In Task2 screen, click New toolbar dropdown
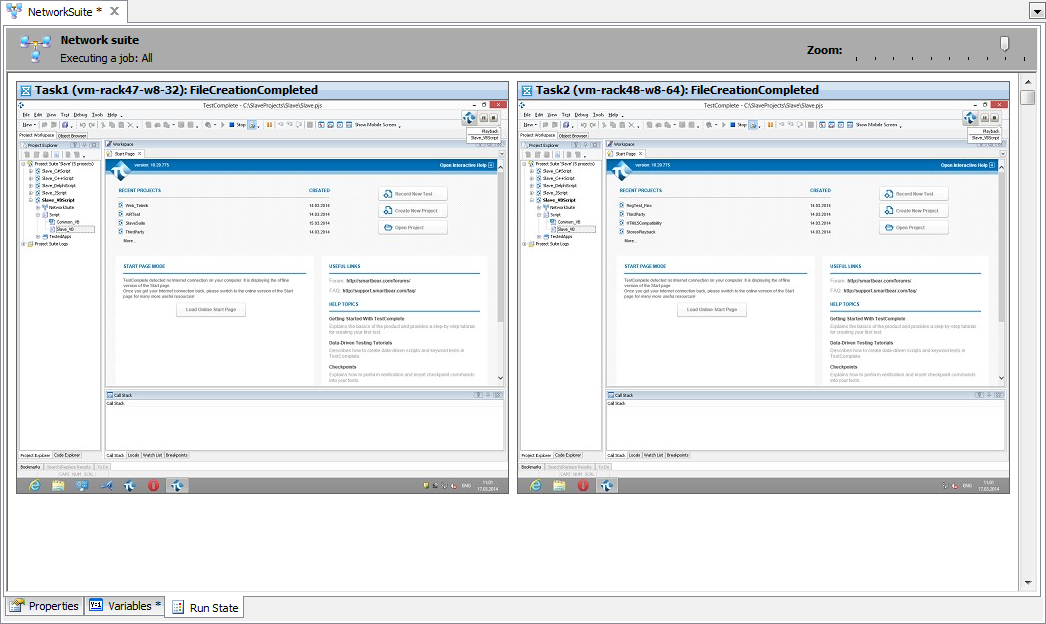Screen dimensions: 1046x624 [529, 125]
